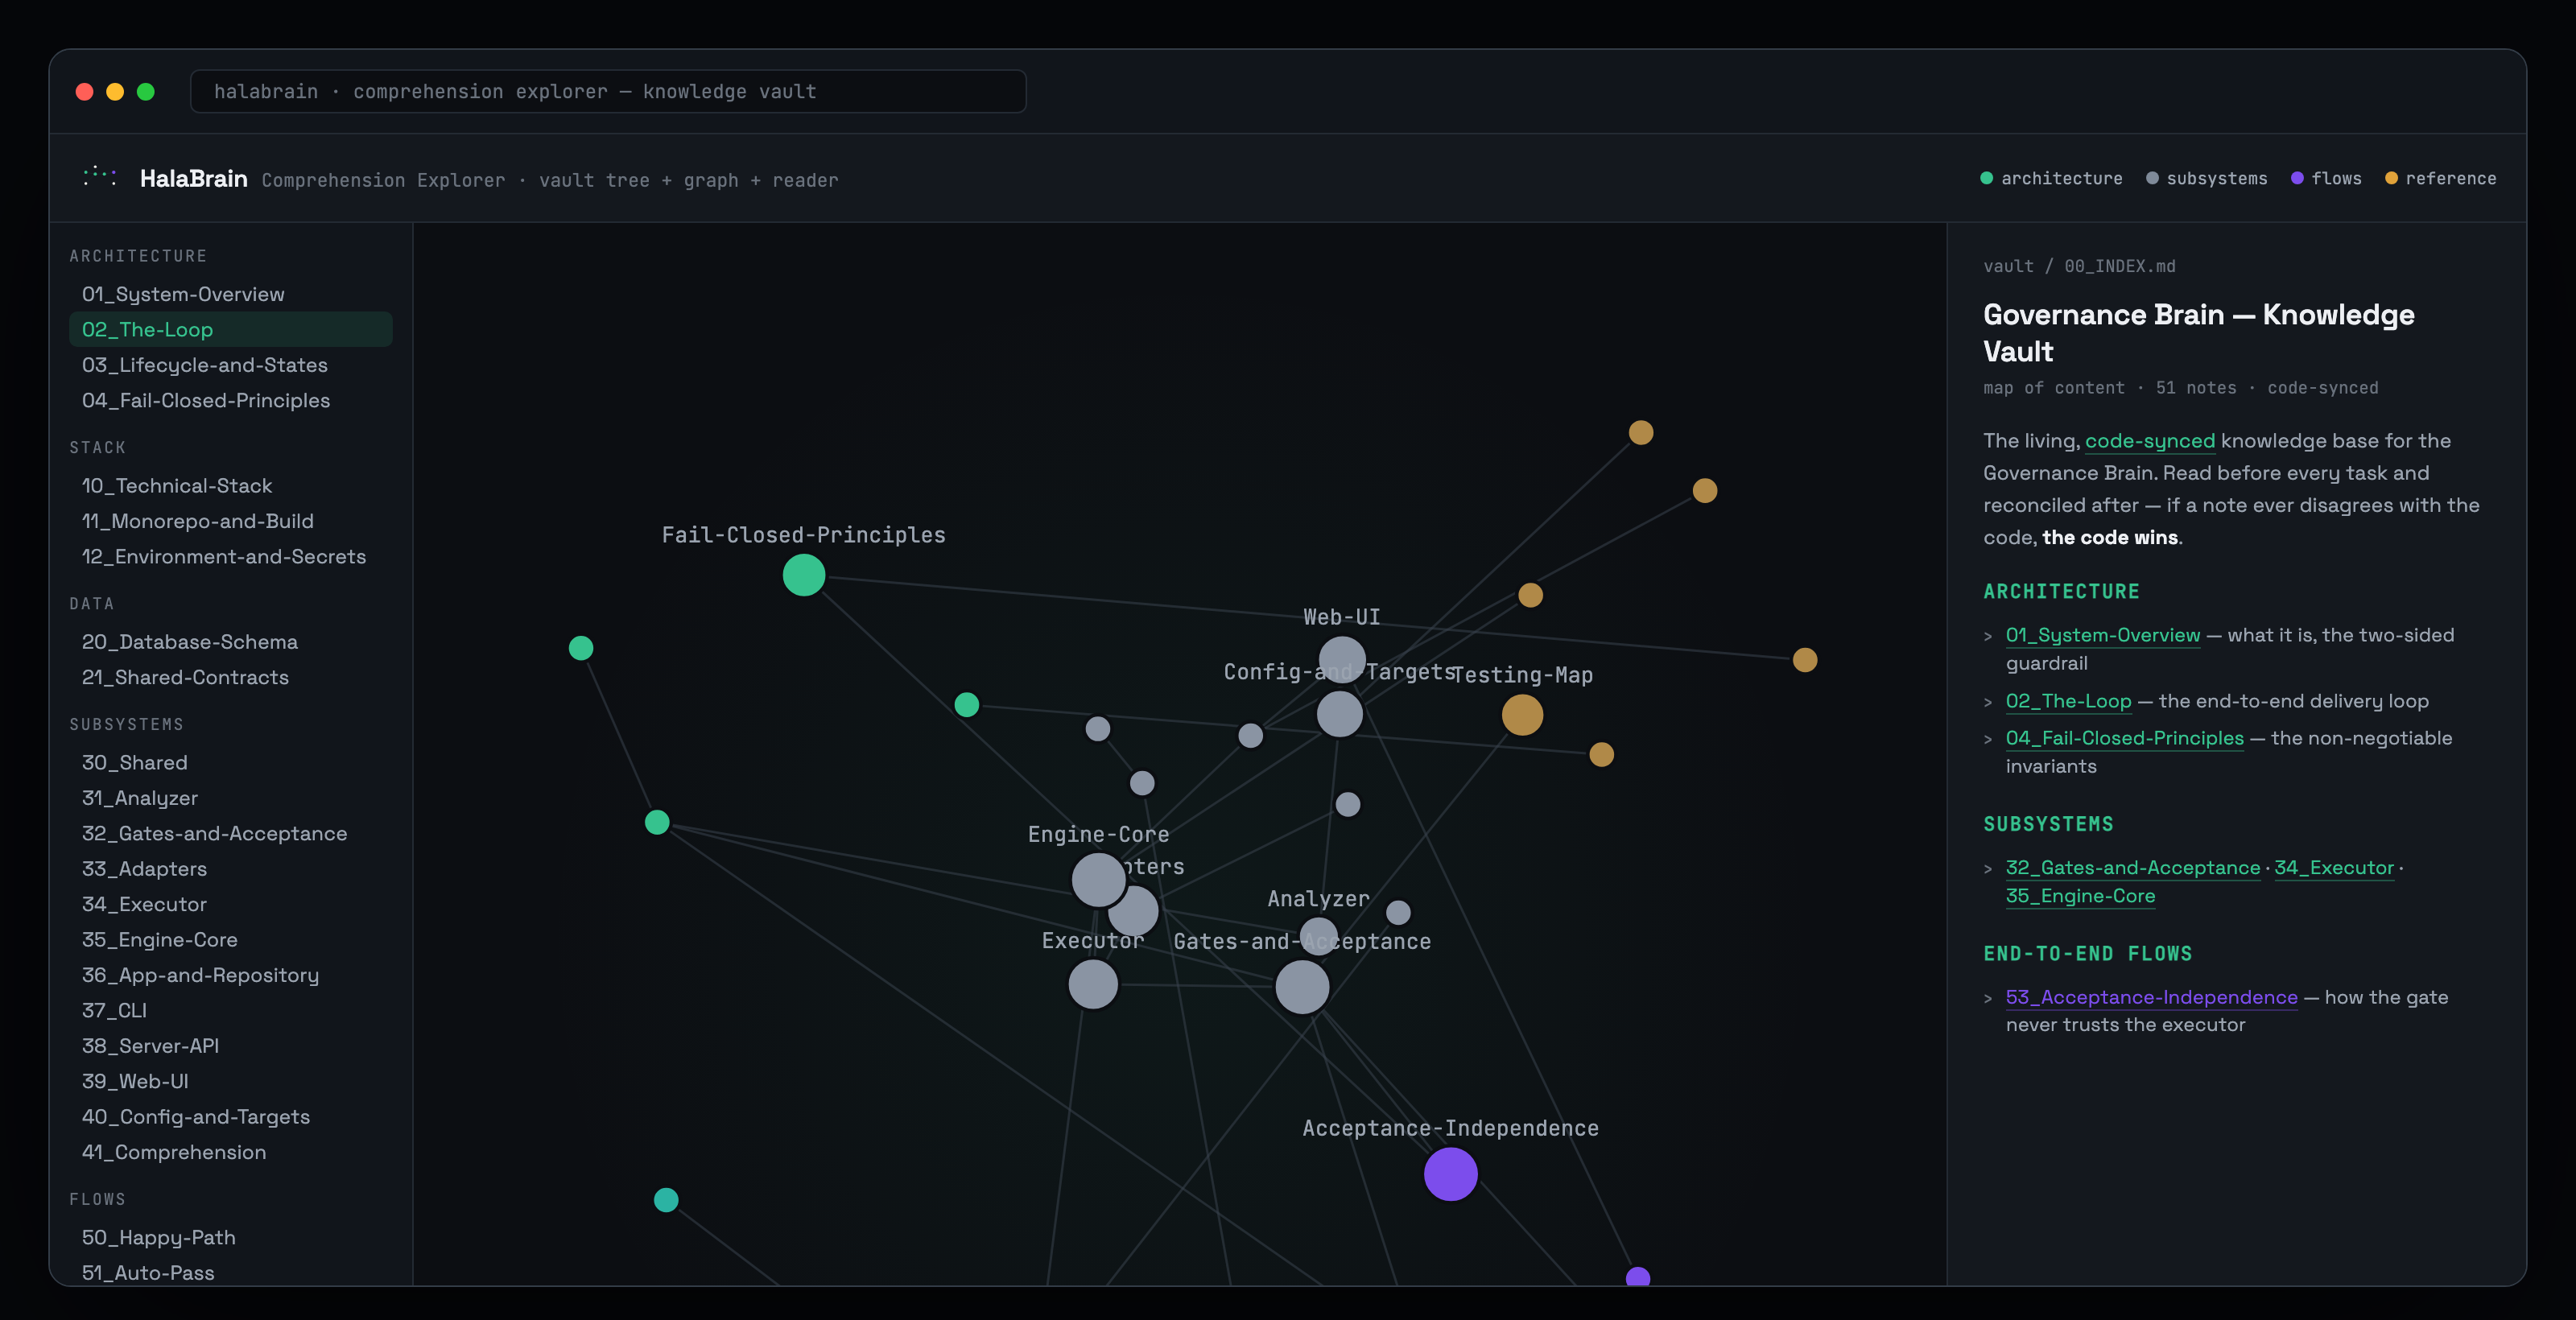This screenshot has width=2576, height=1320.
Task: Select the Engine-Core graph node
Action: pyautogui.click(x=1098, y=880)
